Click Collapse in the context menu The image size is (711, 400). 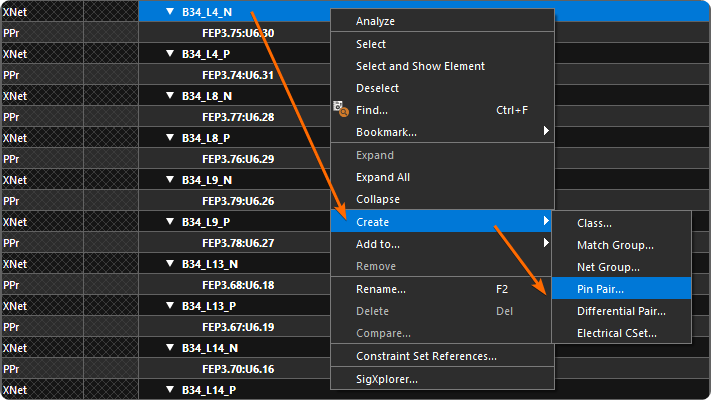pyautogui.click(x=377, y=199)
